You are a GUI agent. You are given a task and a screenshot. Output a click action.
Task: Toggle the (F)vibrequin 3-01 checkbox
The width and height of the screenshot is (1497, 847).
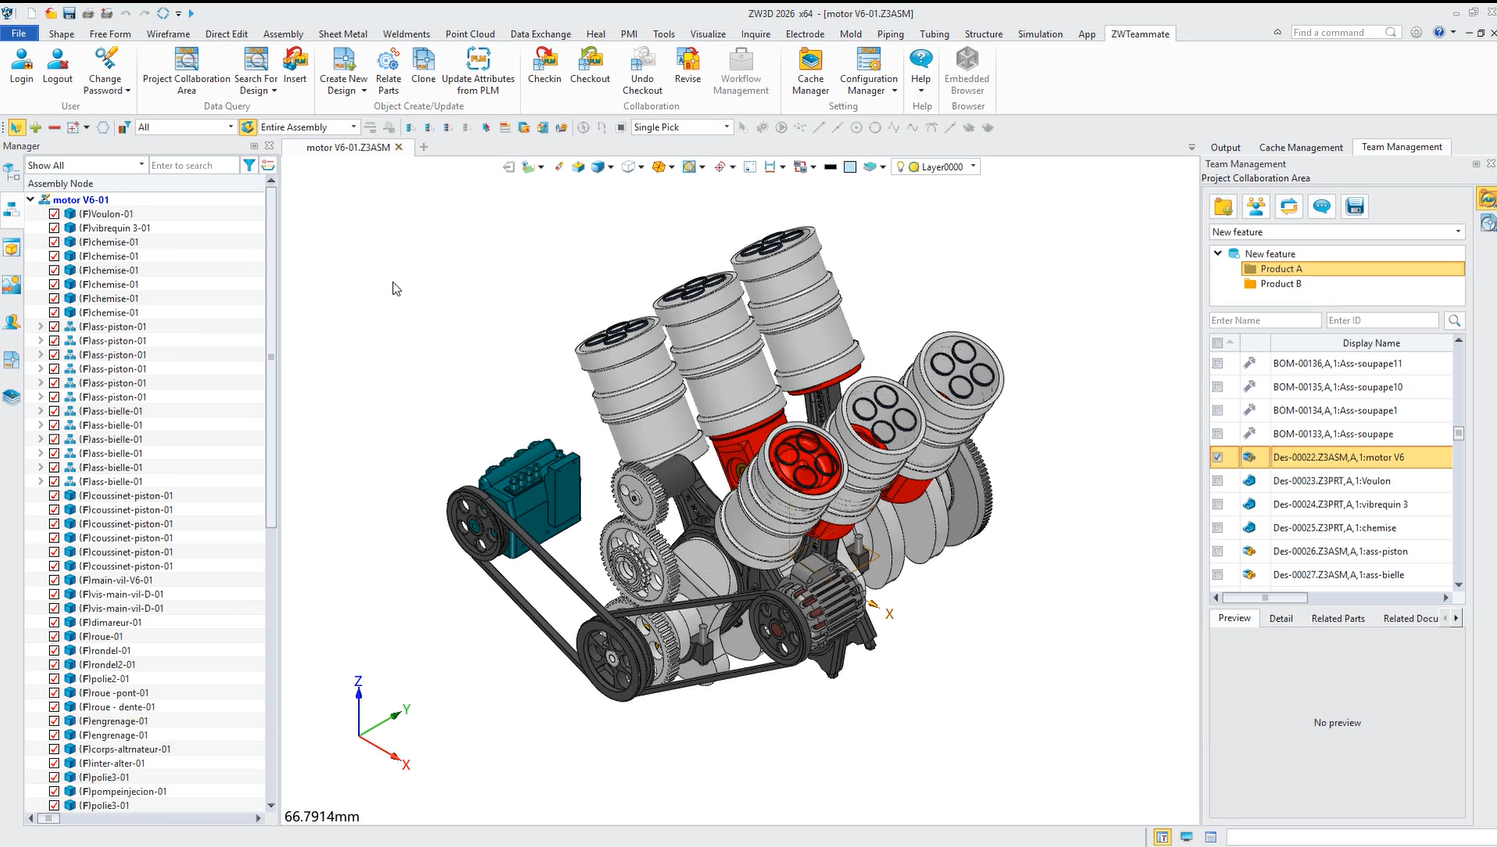(x=54, y=227)
